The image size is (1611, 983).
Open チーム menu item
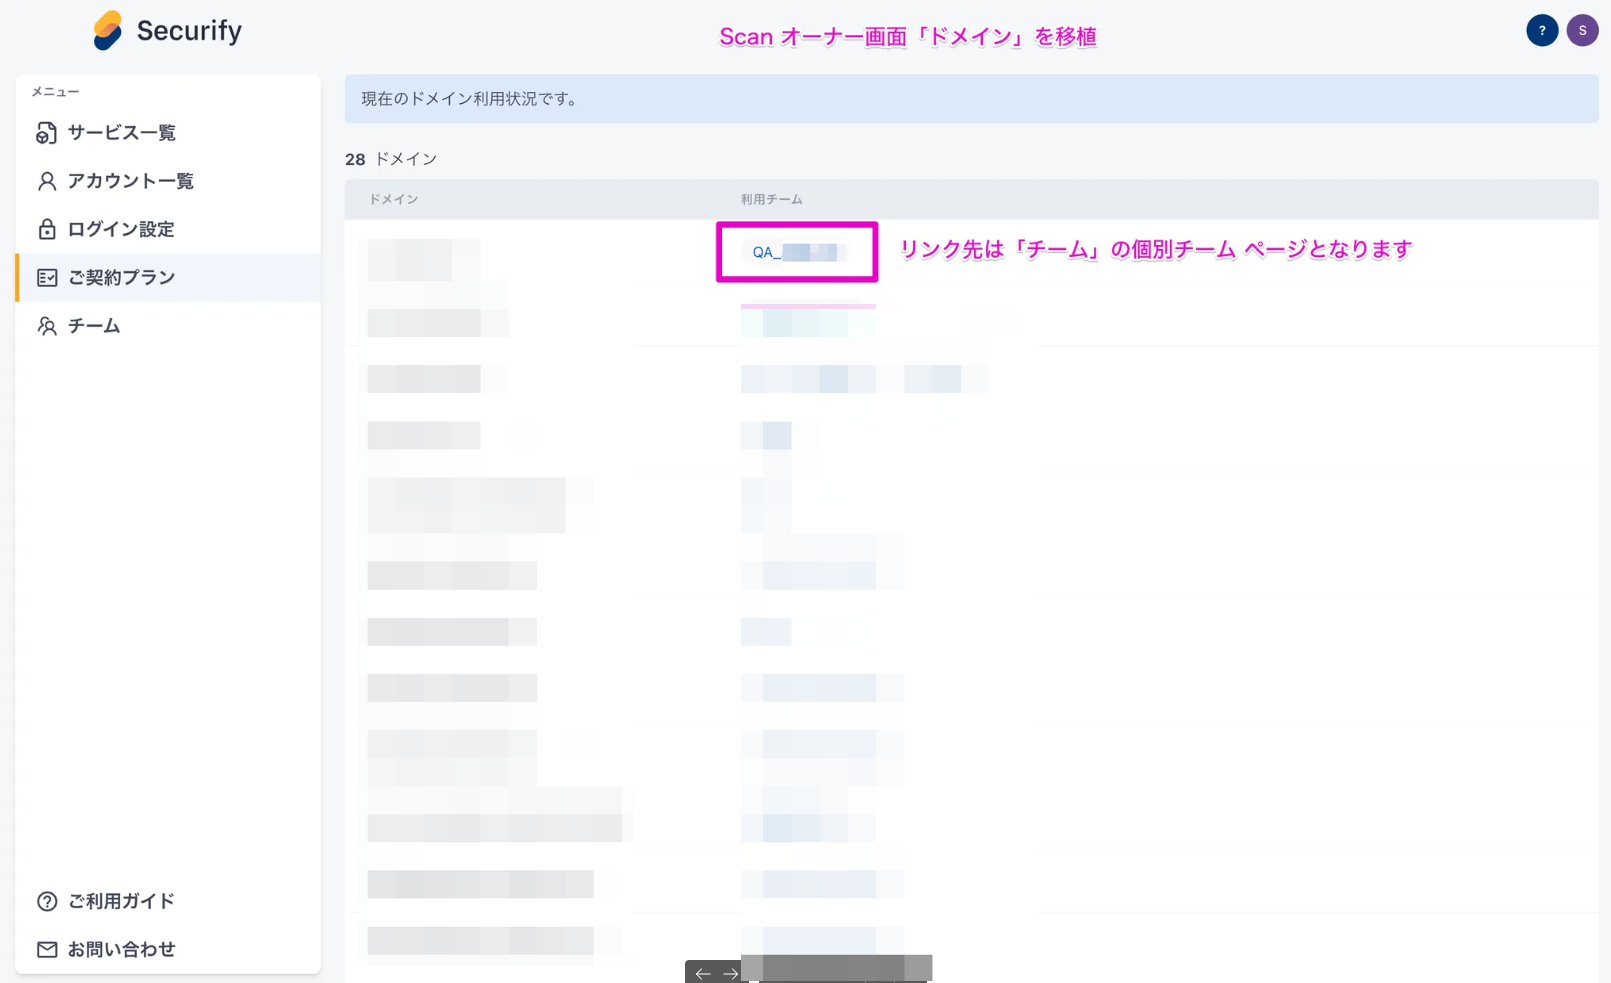(x=168, y=326)
